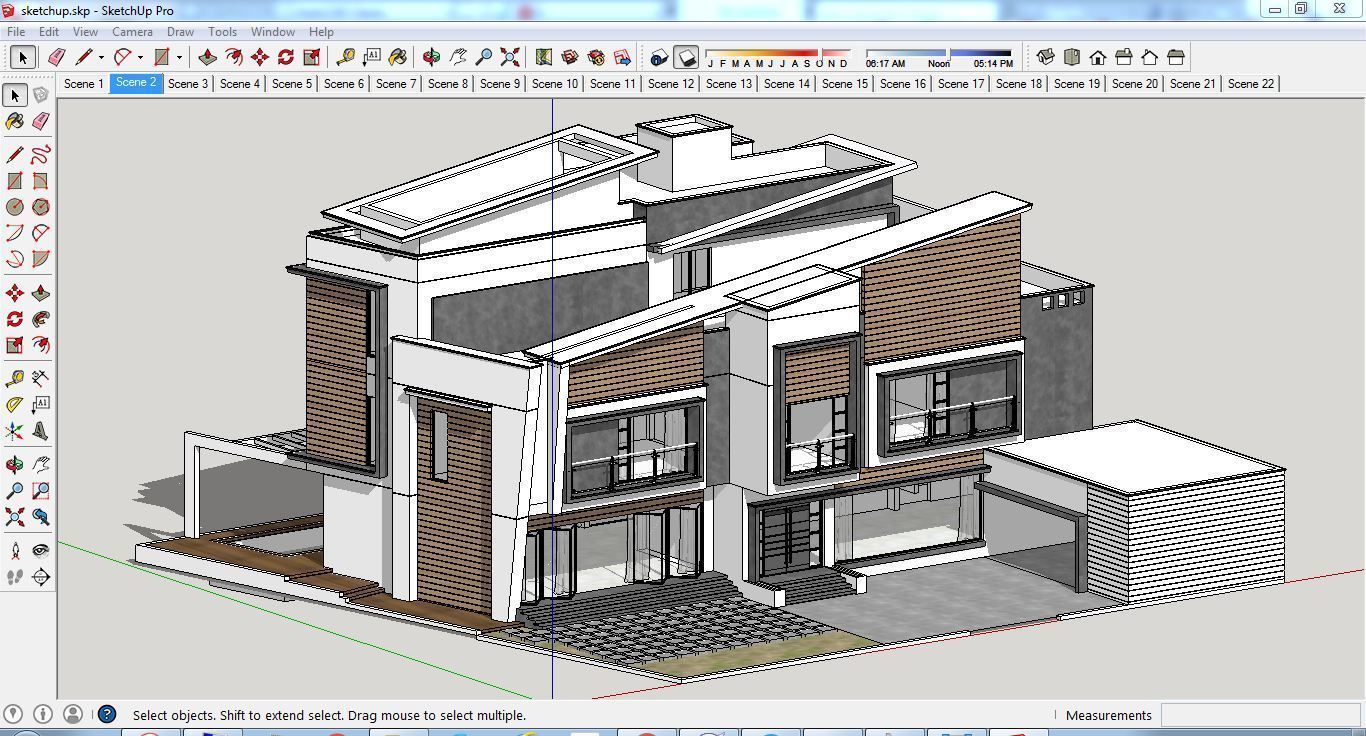Viewport: 1366px width, 736px height.
Task: Open the Extension Warehouse
Action: [596, 57]
